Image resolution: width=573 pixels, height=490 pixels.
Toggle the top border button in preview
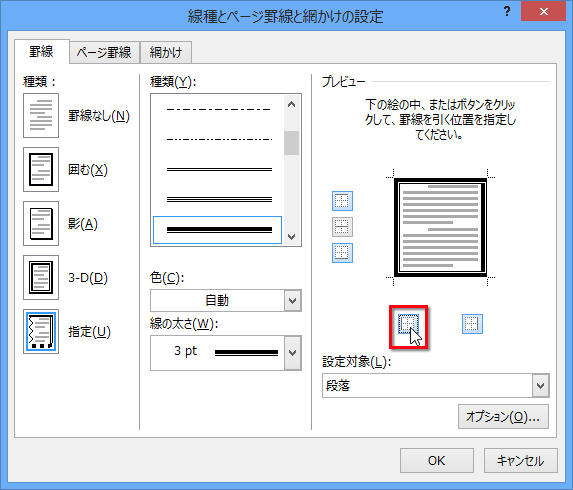(342, 201)
